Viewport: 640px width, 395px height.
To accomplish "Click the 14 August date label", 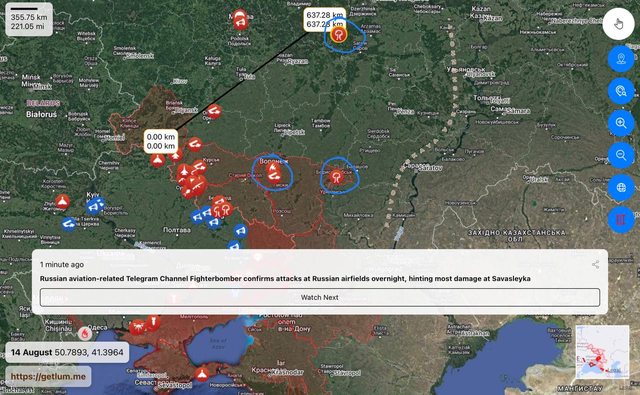I will click(31, 352).
